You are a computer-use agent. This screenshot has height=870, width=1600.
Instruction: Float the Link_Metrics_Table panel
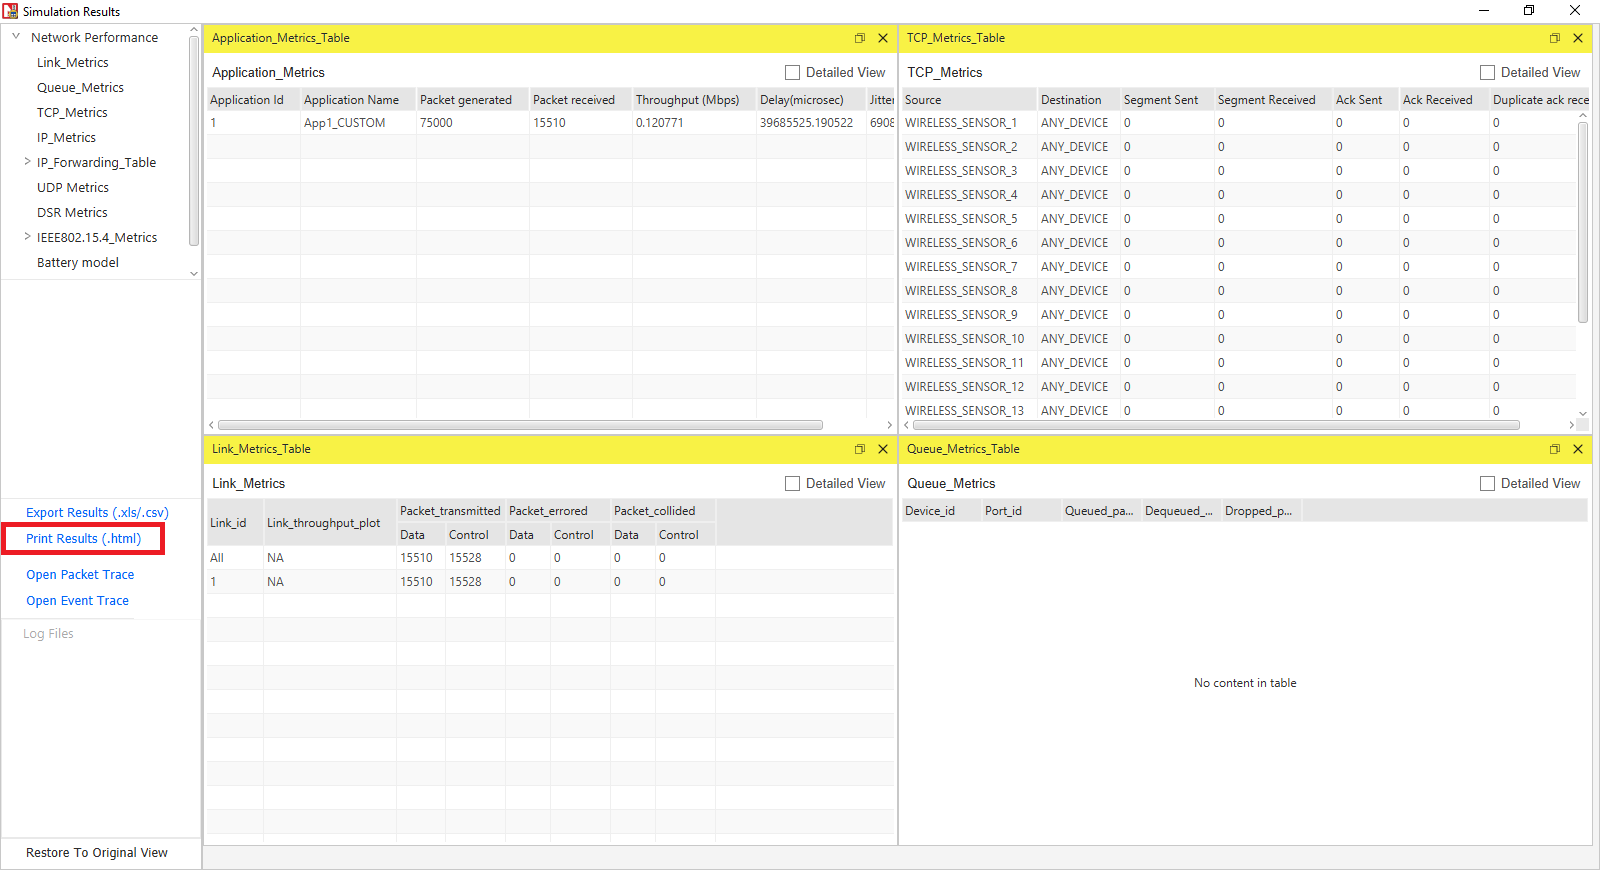point(859,449)
